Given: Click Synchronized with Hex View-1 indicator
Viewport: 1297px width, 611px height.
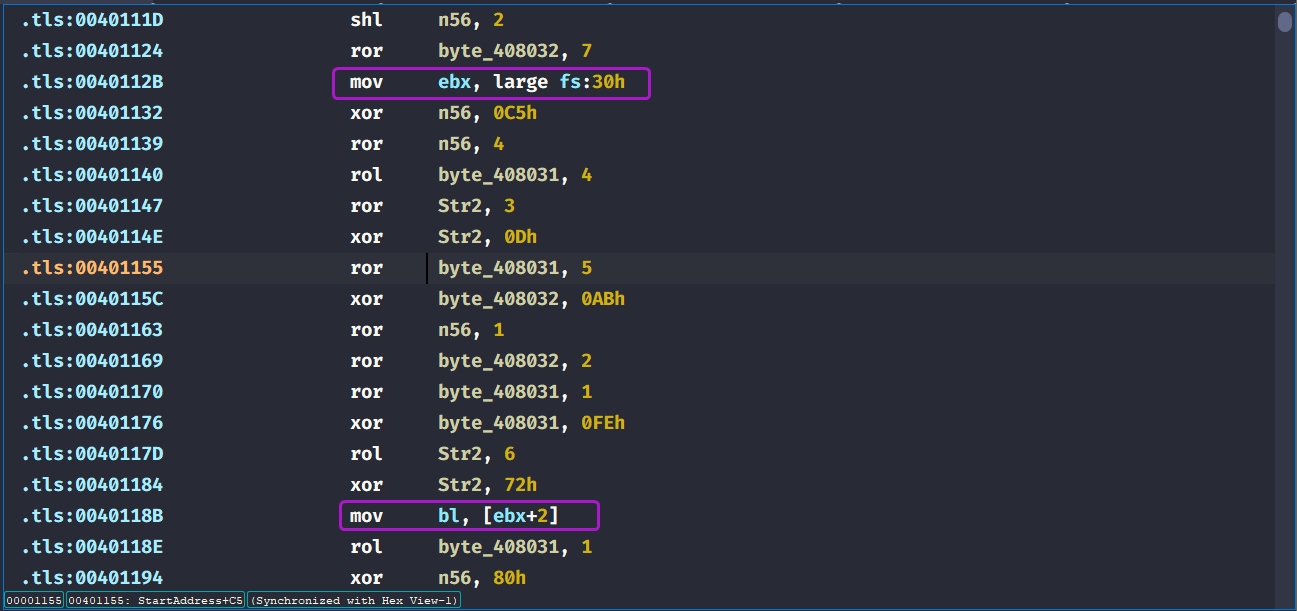Looking at the screenshot, I should 354,600.
